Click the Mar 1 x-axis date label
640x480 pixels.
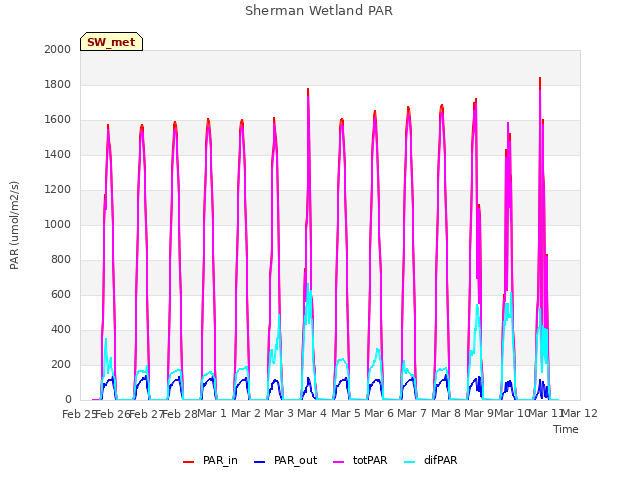212,413
